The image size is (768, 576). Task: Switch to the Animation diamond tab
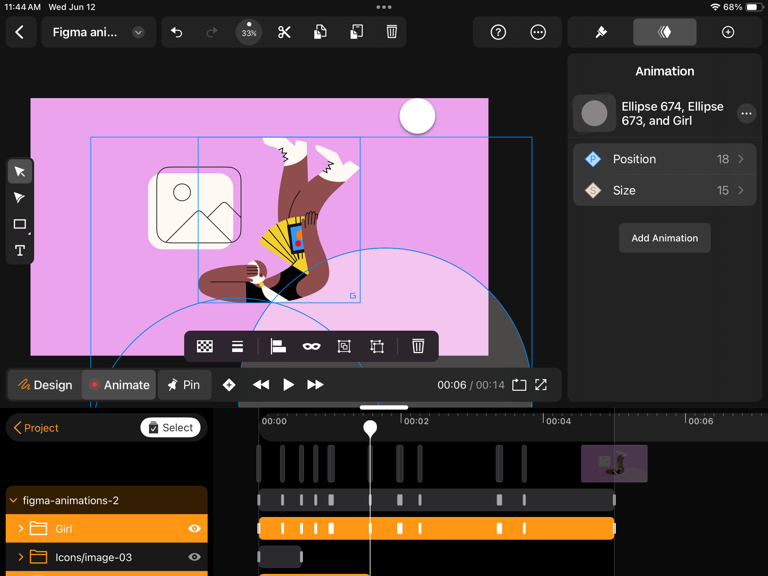click(x=664, y=32)
